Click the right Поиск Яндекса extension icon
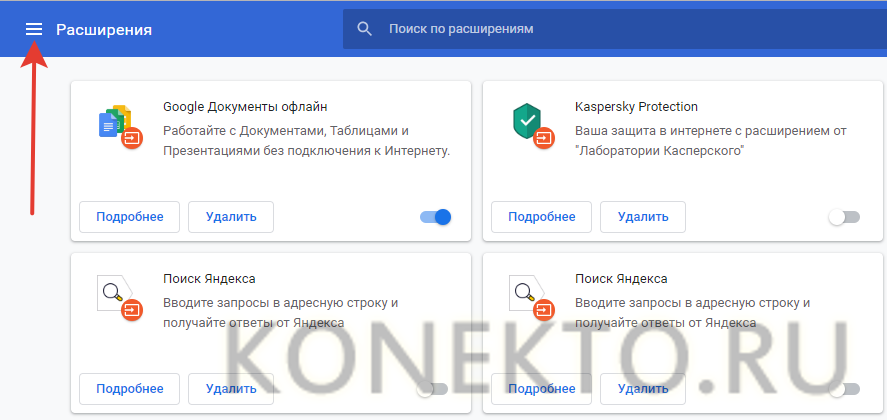The height and width of the screenshot is (420, 887). [x=530, y=296]
